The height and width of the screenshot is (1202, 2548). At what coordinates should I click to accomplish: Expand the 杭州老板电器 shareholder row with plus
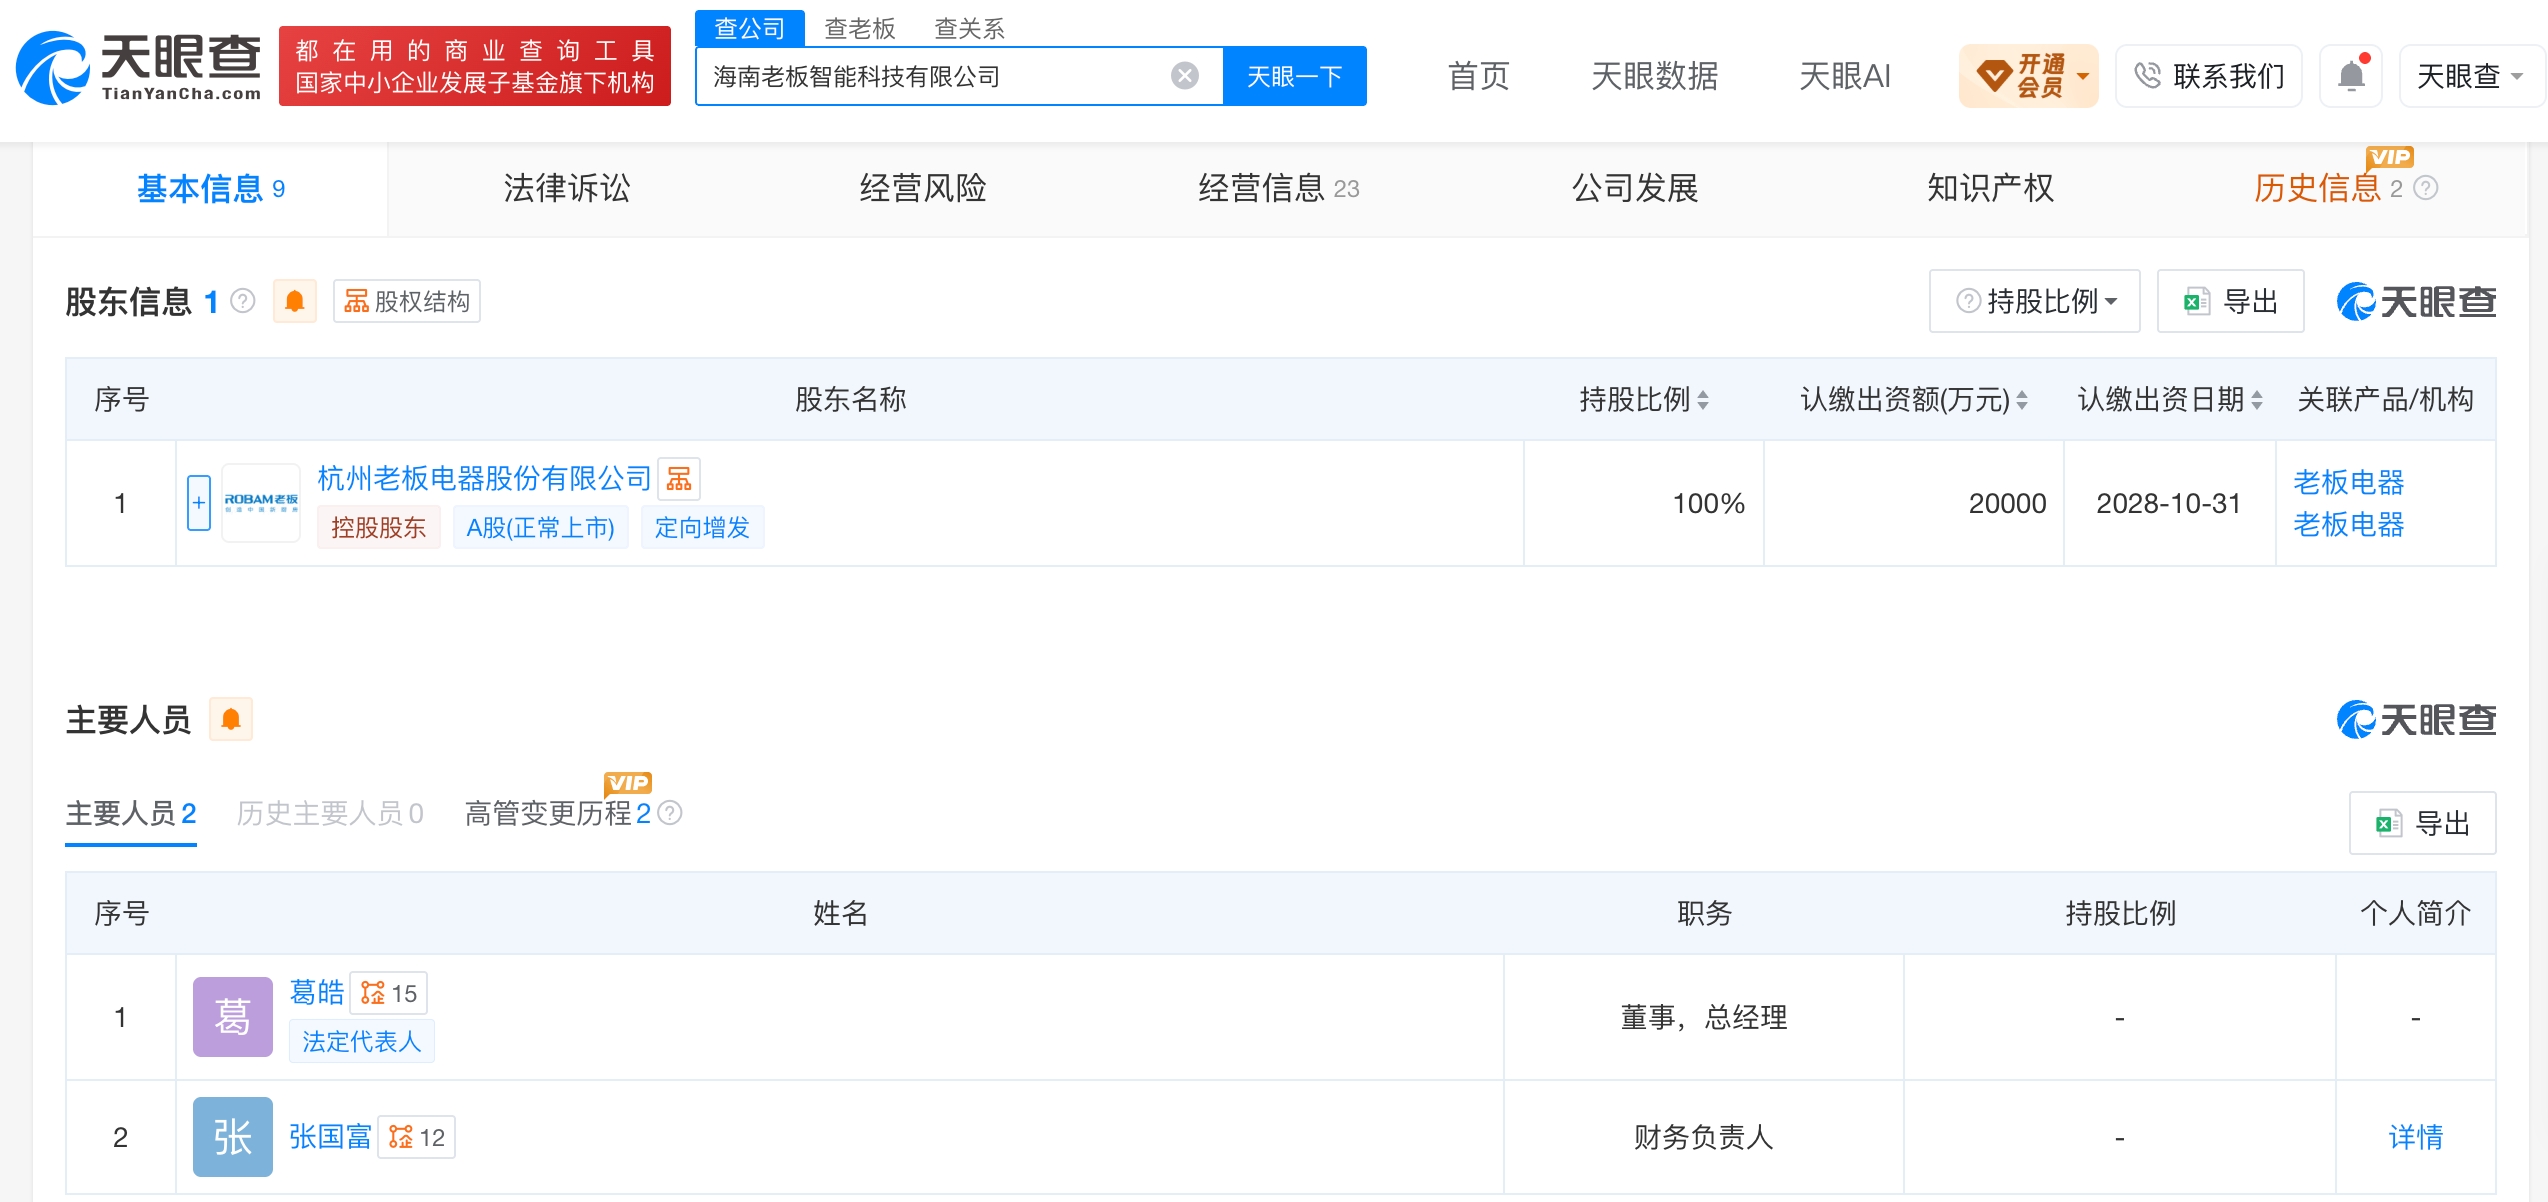199,502
